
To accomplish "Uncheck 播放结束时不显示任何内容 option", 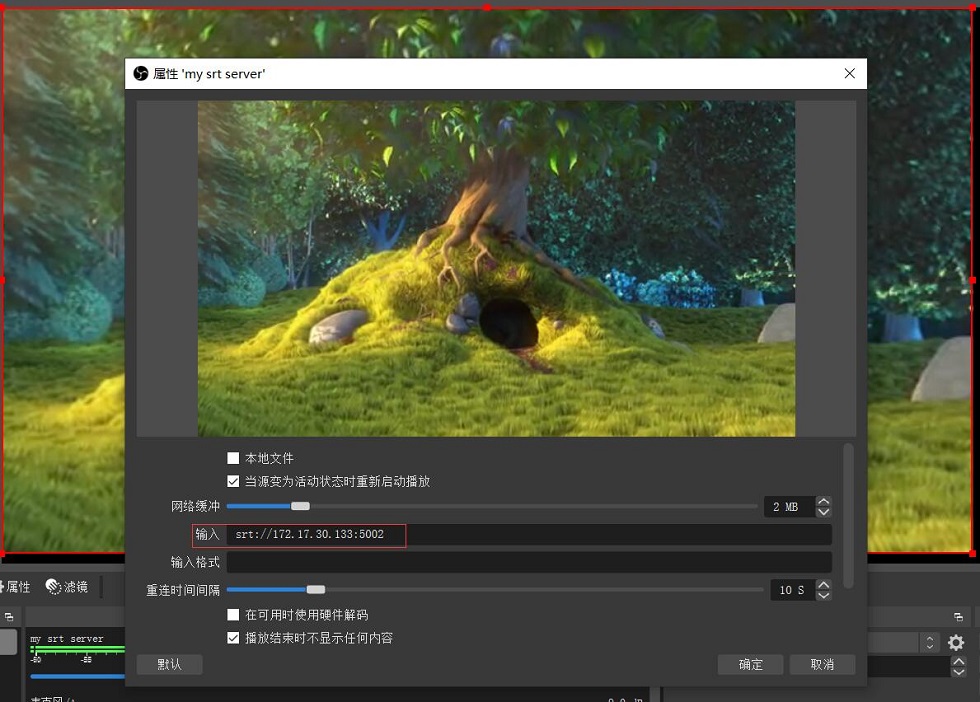I will click(x=233, y=638).
